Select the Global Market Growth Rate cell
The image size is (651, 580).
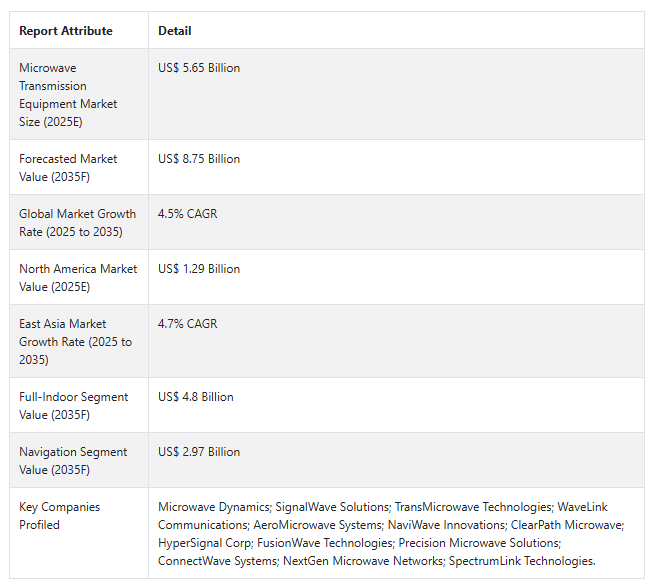78,223
